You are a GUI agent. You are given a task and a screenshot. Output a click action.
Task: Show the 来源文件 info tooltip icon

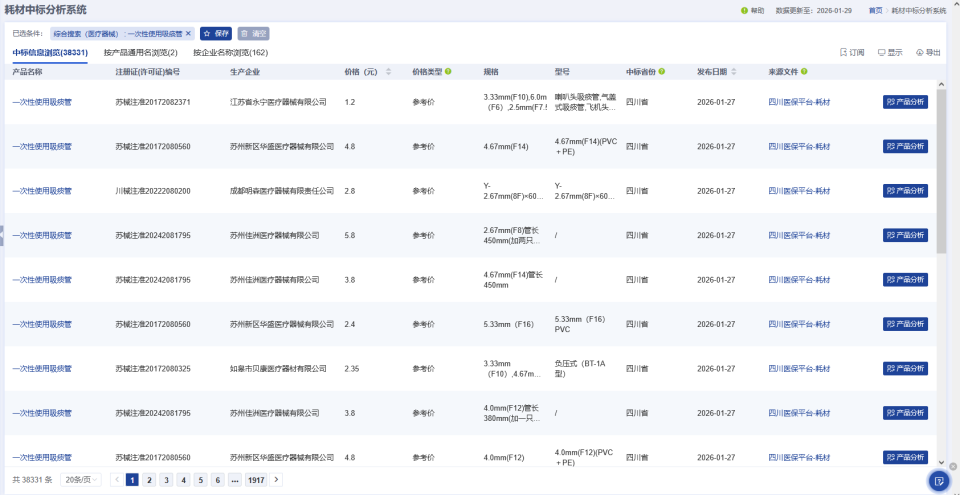[804, 72]
